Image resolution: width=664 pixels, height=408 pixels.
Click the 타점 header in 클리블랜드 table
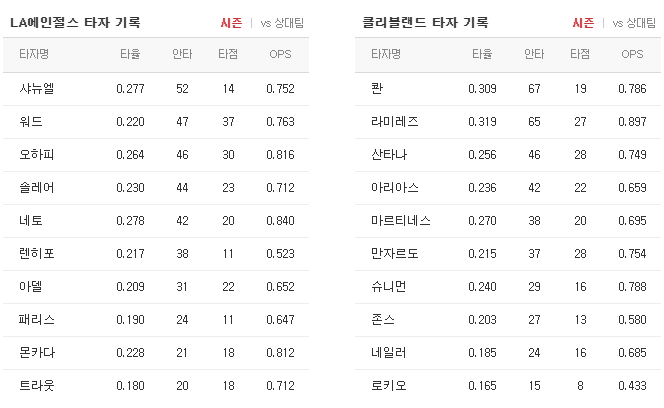click(x=580, y=54)
